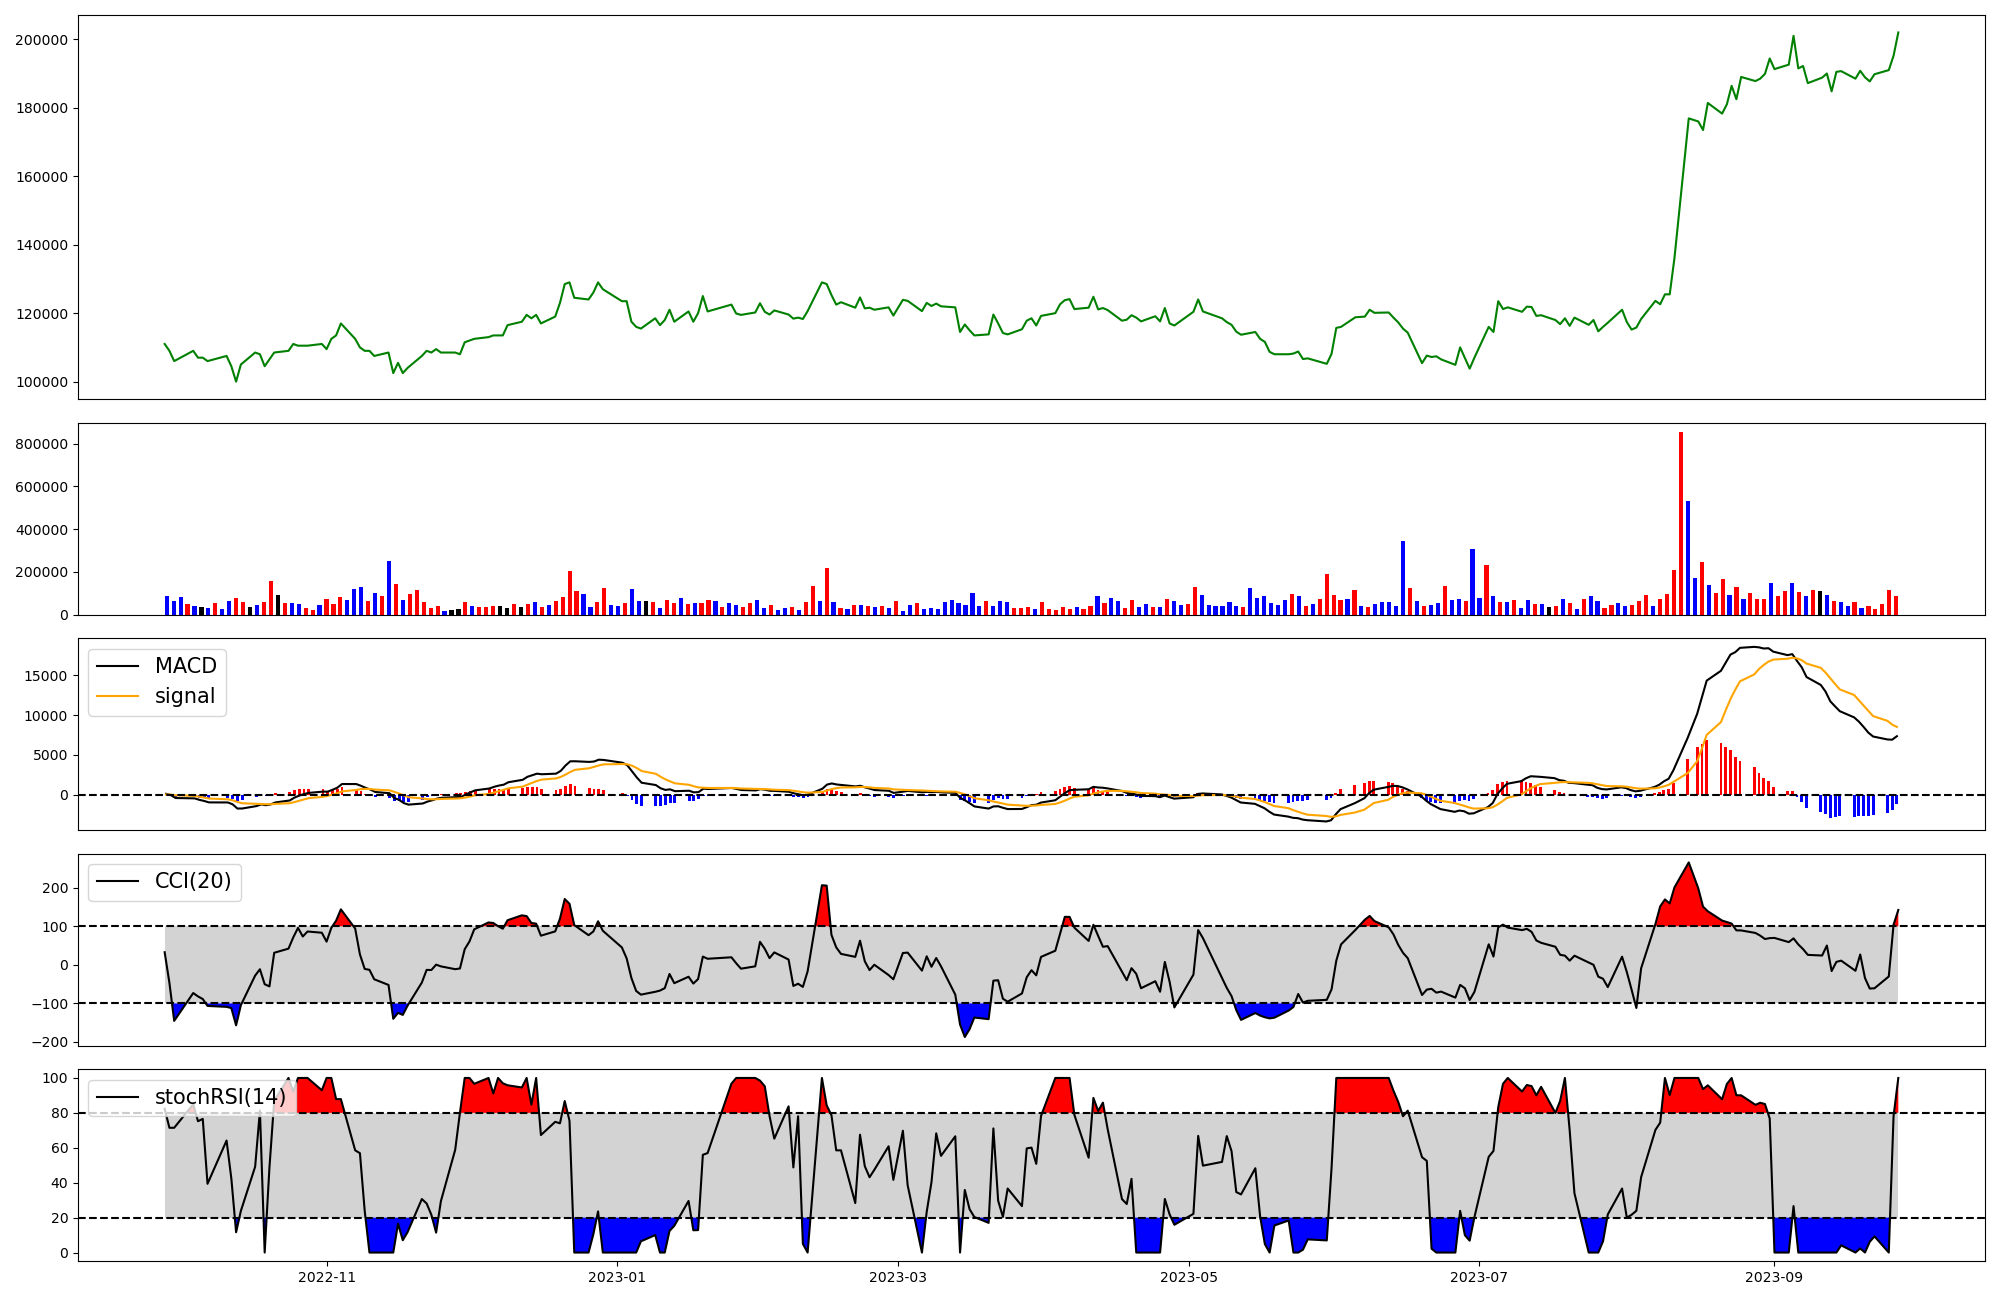Click the 2022-11 date tick label
This screenshot has width=2000, height=1300.
(327, 1277)
